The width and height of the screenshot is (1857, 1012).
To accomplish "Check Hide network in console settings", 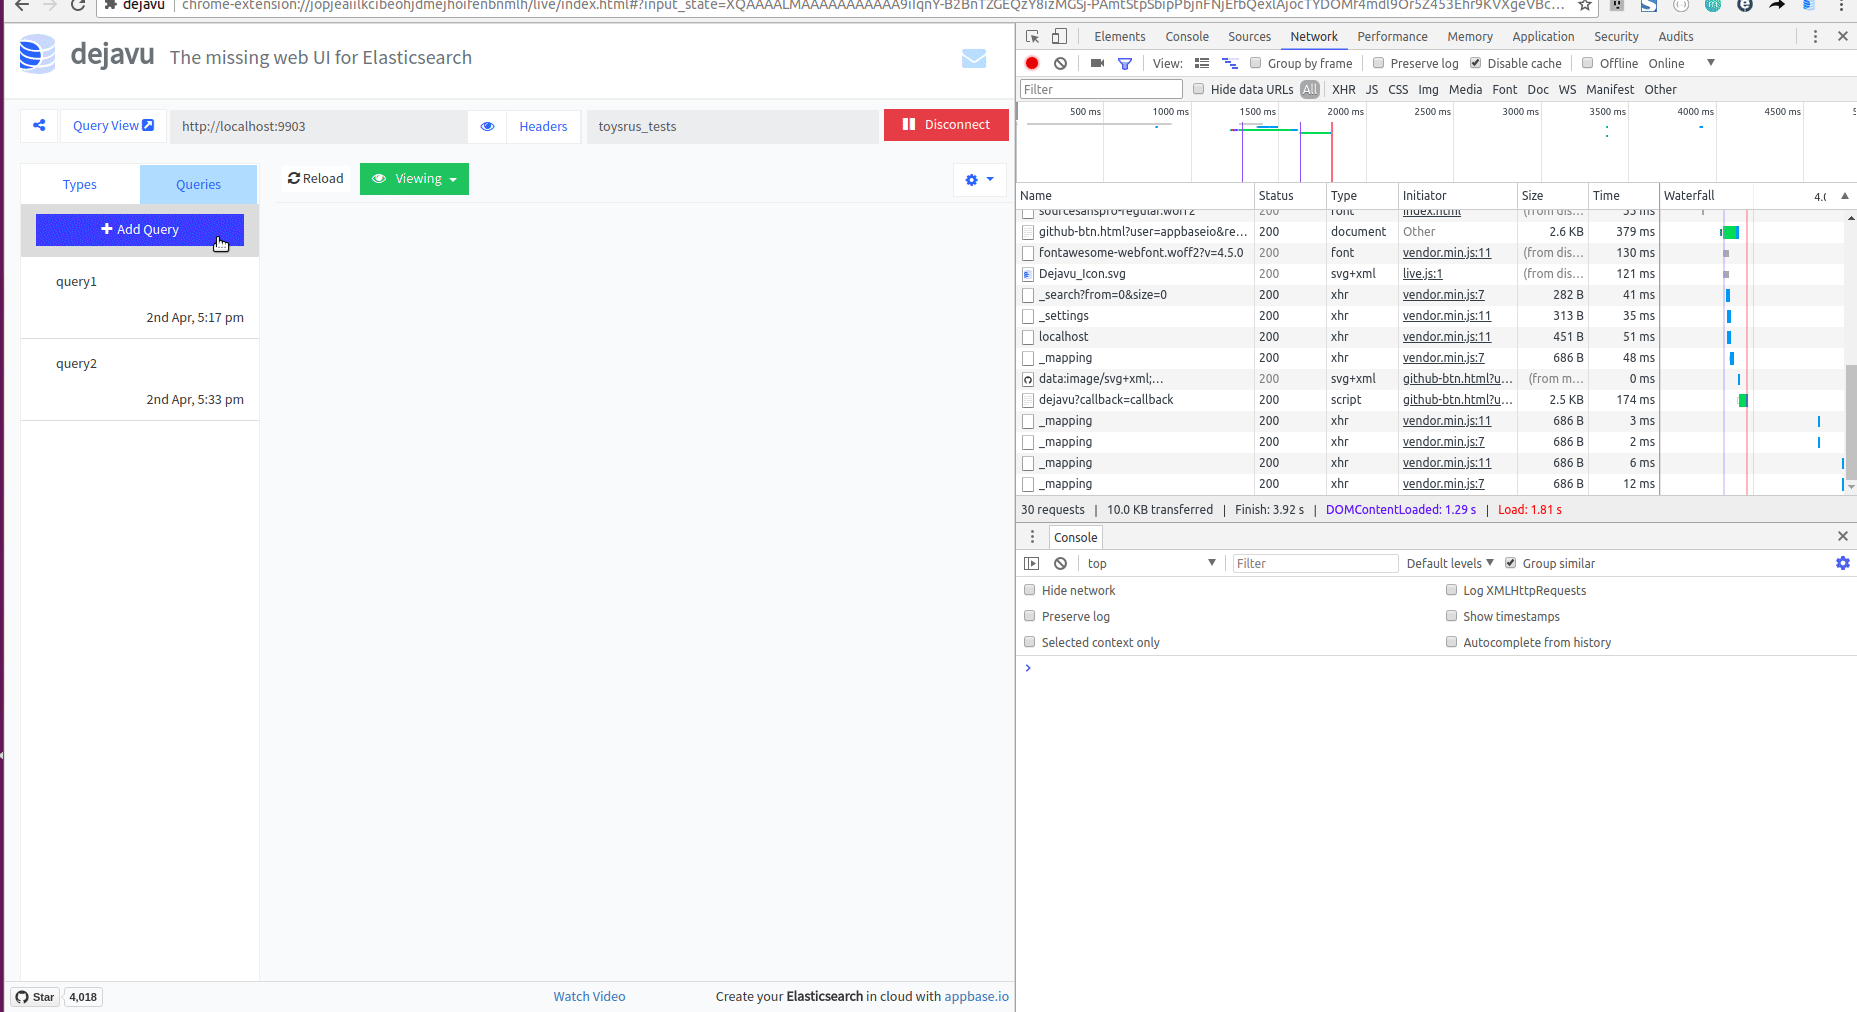I will 1030,590.
